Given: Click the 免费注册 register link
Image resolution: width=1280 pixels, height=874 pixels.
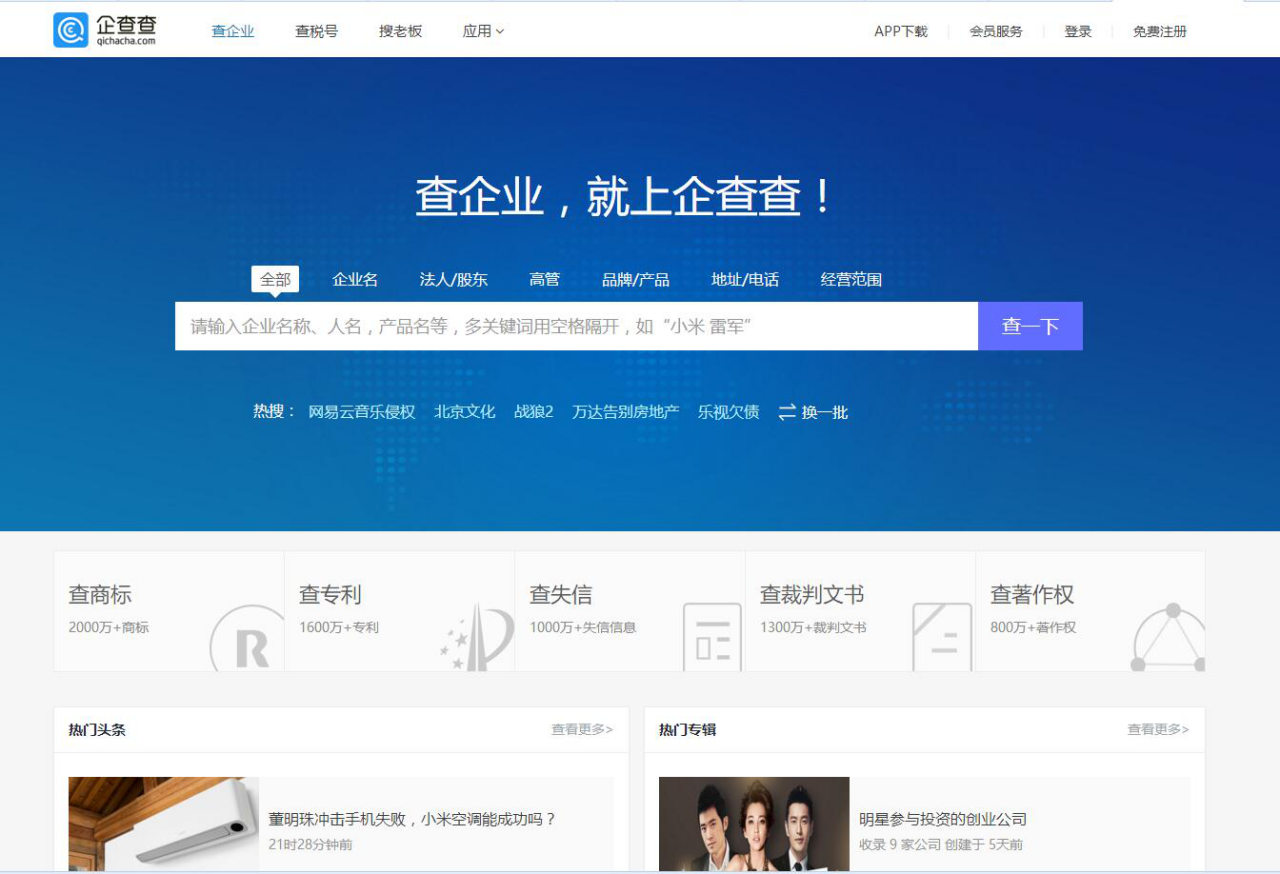Looking at the screenshot, I should click(x=1160, y=31).
